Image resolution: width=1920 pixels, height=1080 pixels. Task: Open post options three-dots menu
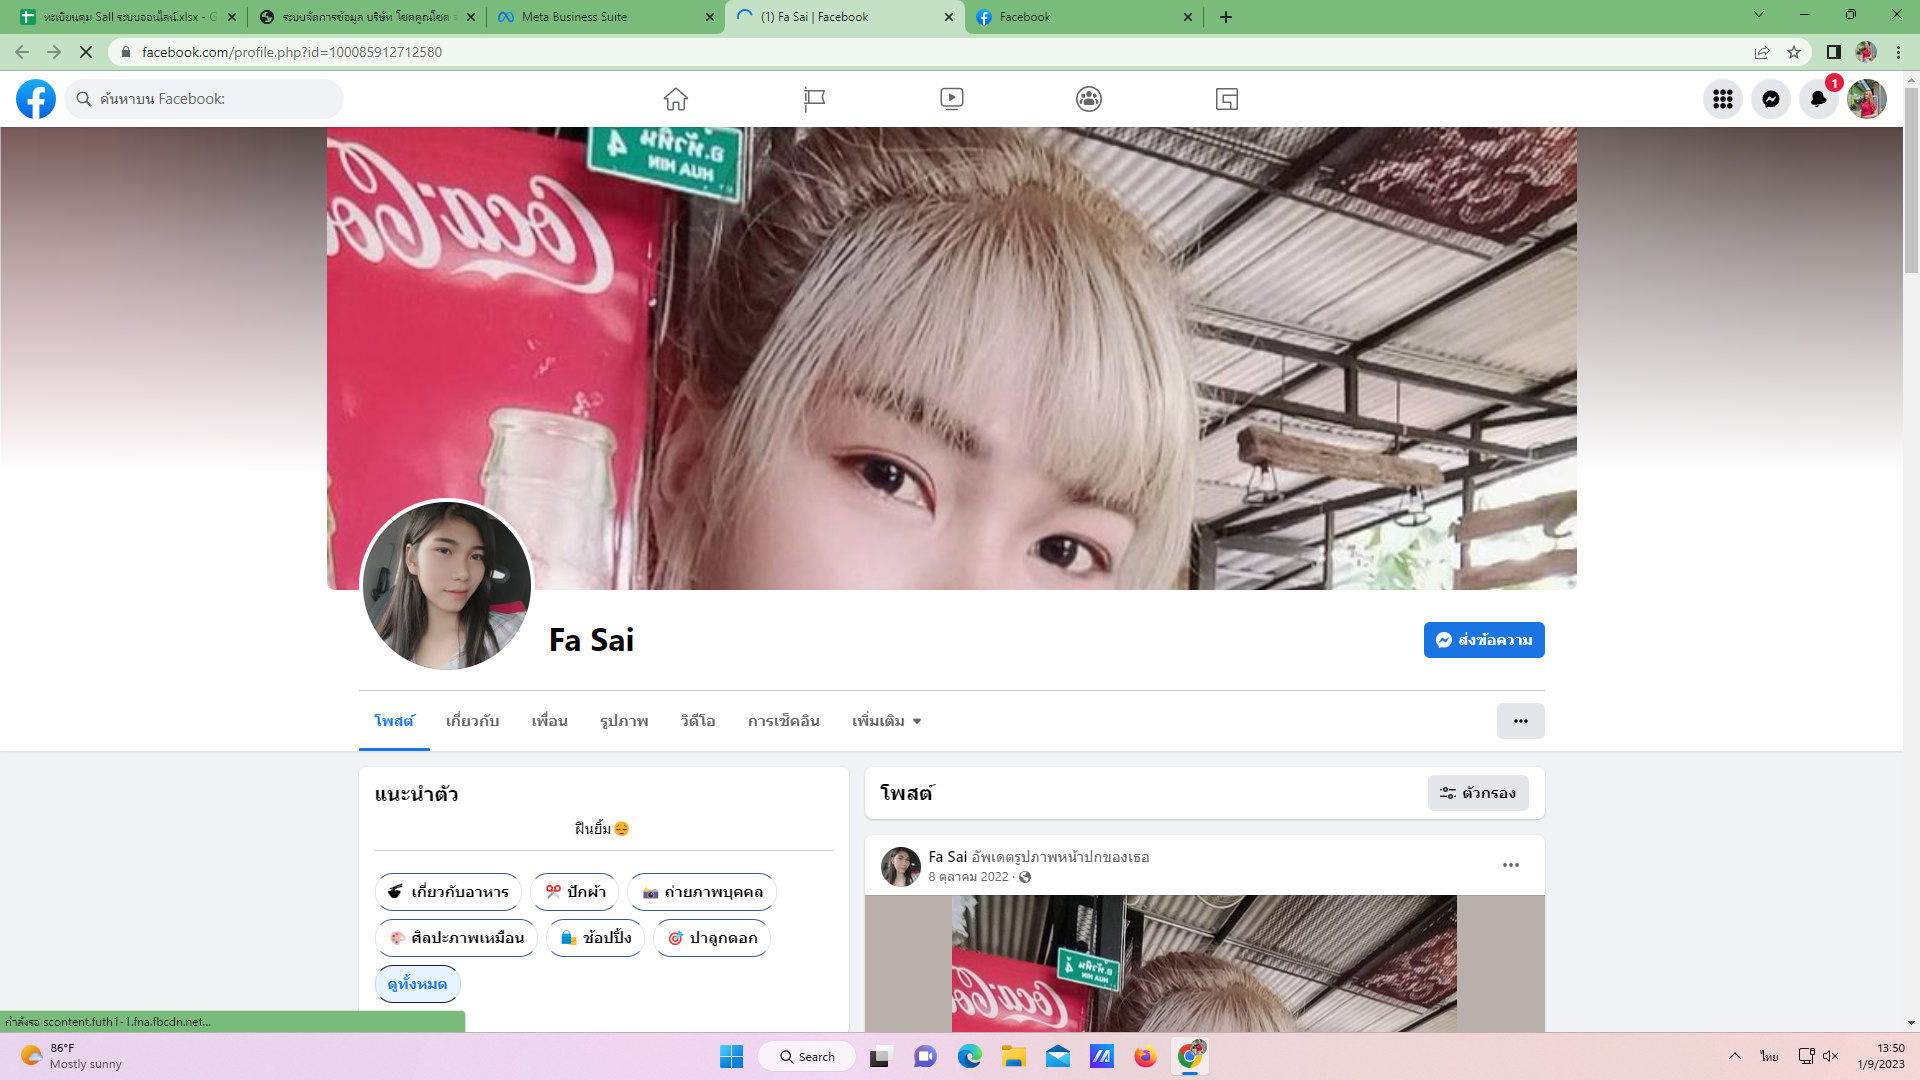pyautogui.click(x=1510, y=865)
